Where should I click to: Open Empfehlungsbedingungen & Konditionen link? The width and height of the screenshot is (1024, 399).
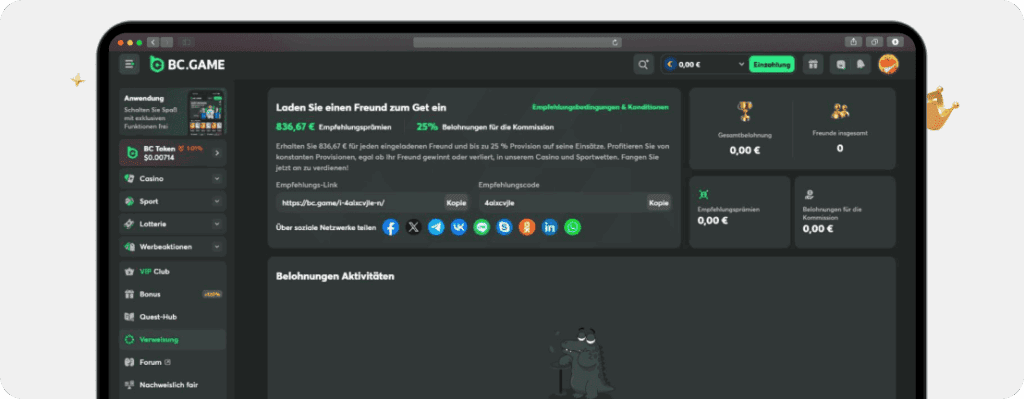[600, 107]
